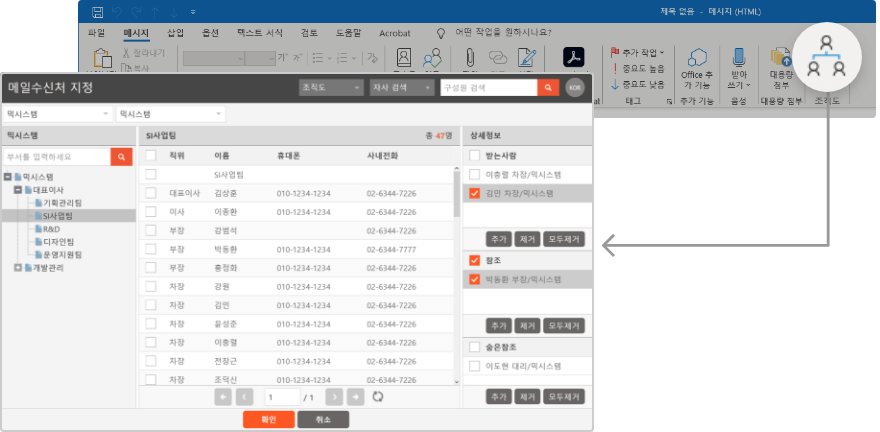This screenshot has width=880, height=432.
Task: Click 제거 under 숨은참조 section
Action: point(527,397)
